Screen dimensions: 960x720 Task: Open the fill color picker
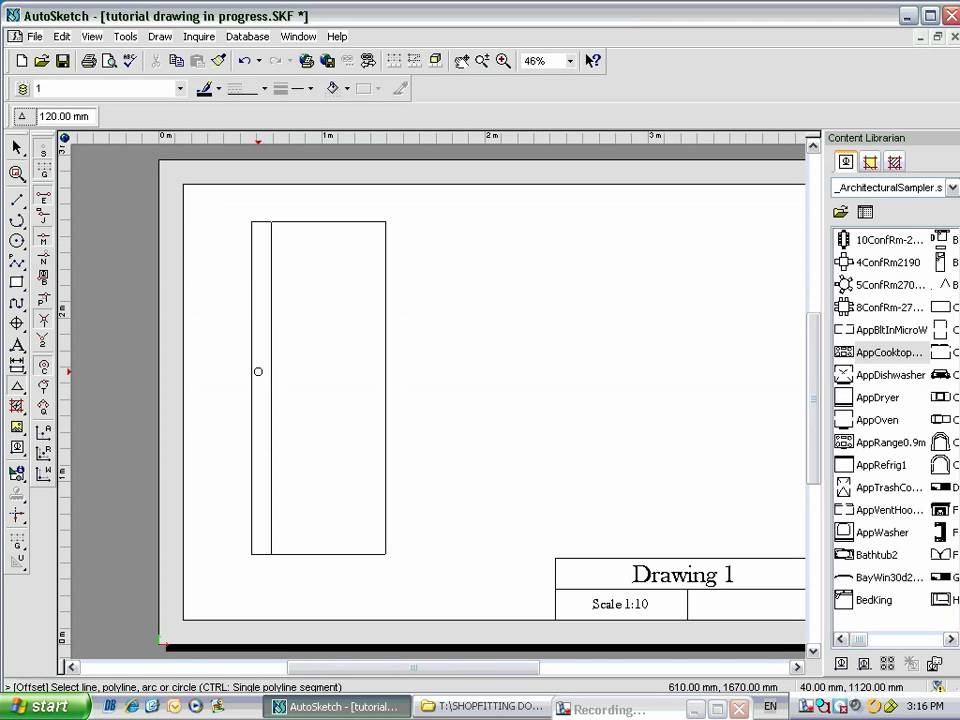pos(334,88)
